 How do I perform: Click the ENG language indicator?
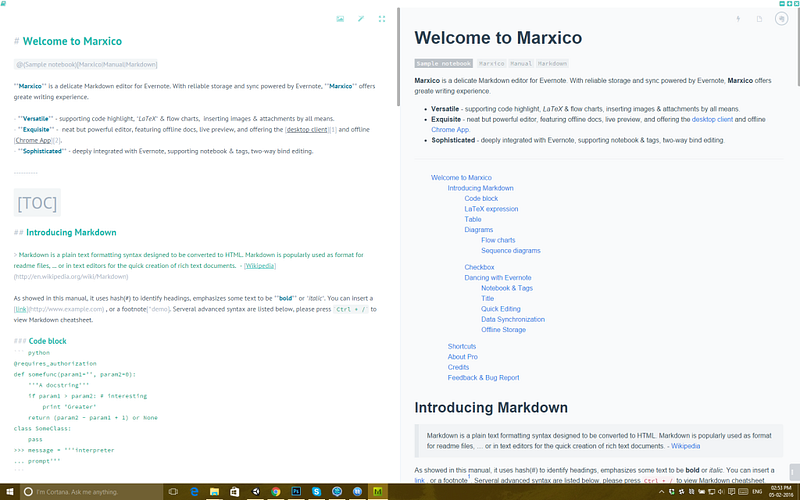point(757,492)
